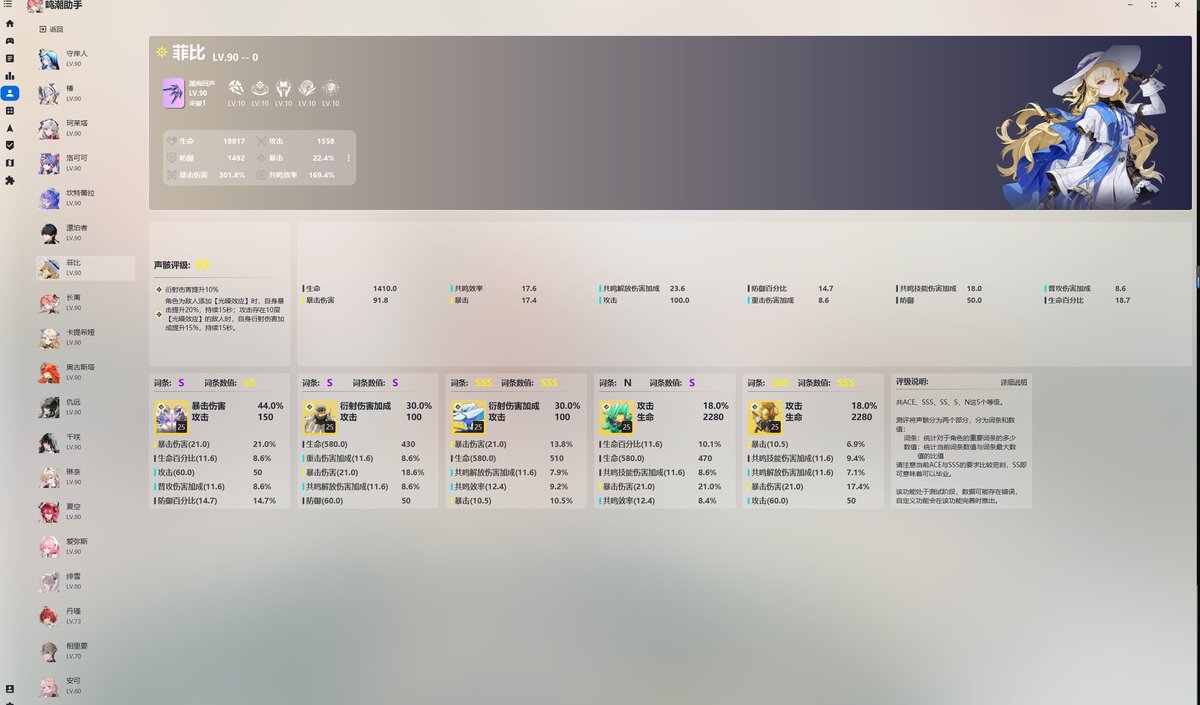Select character 相里要 LV.70 in the list
Screen dimensions: 1200x705
click(x=86, y=651)
